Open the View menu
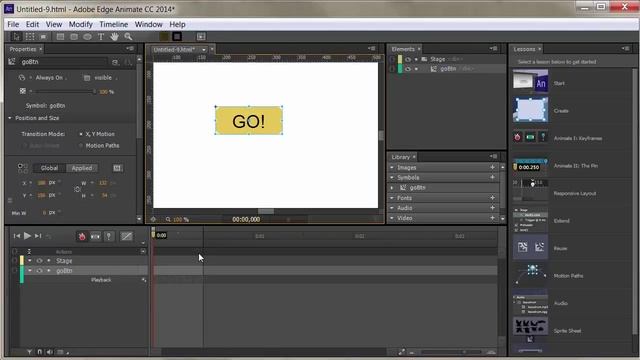Image resolution: width=640 pixels, height=360 pixels. pos(54,24)
